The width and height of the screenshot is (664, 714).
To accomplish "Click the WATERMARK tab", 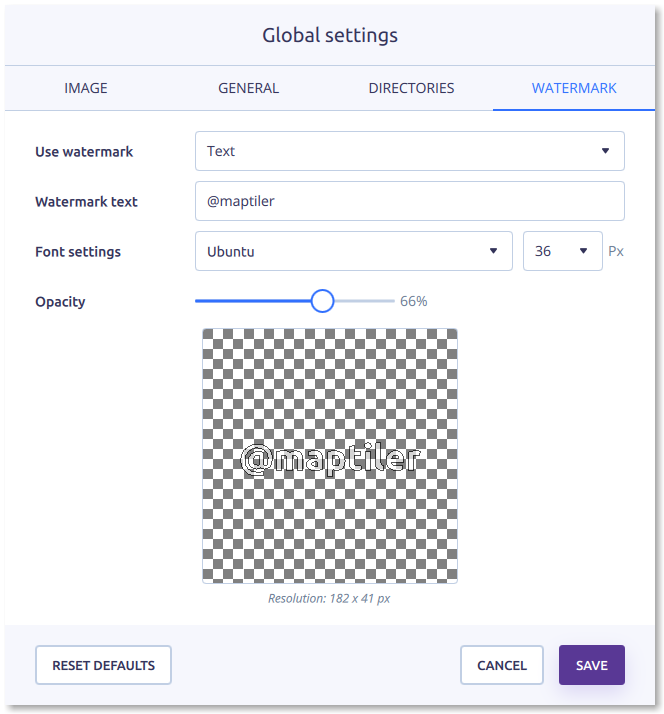I will 574,88.
